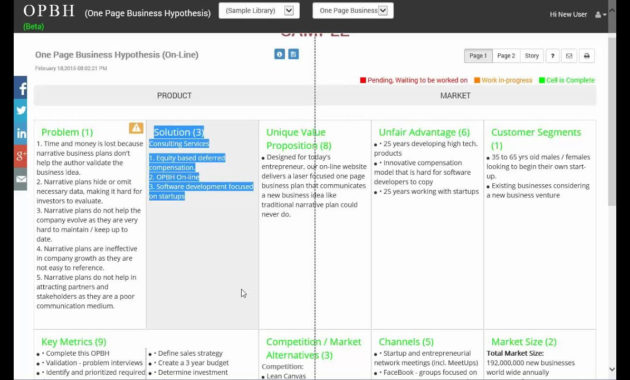Share via the Twitter sidebar icon

click(x=20, y=110)
